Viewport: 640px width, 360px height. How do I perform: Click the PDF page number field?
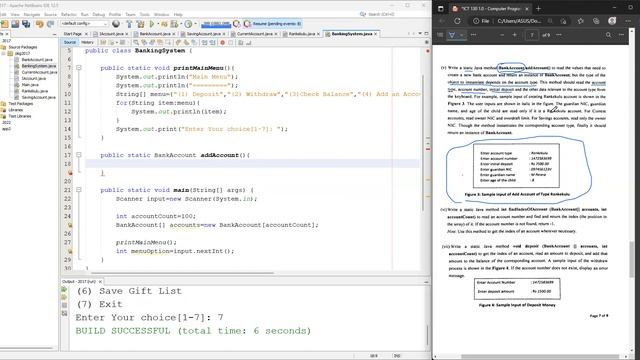531,35
